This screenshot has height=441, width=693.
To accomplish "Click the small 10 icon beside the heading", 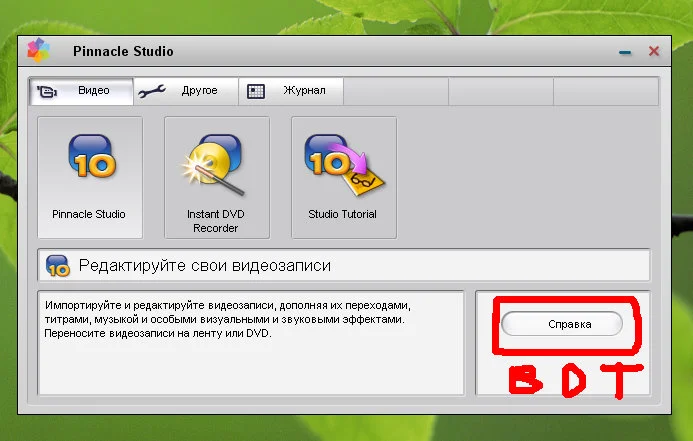I will (x=58, y=266).
